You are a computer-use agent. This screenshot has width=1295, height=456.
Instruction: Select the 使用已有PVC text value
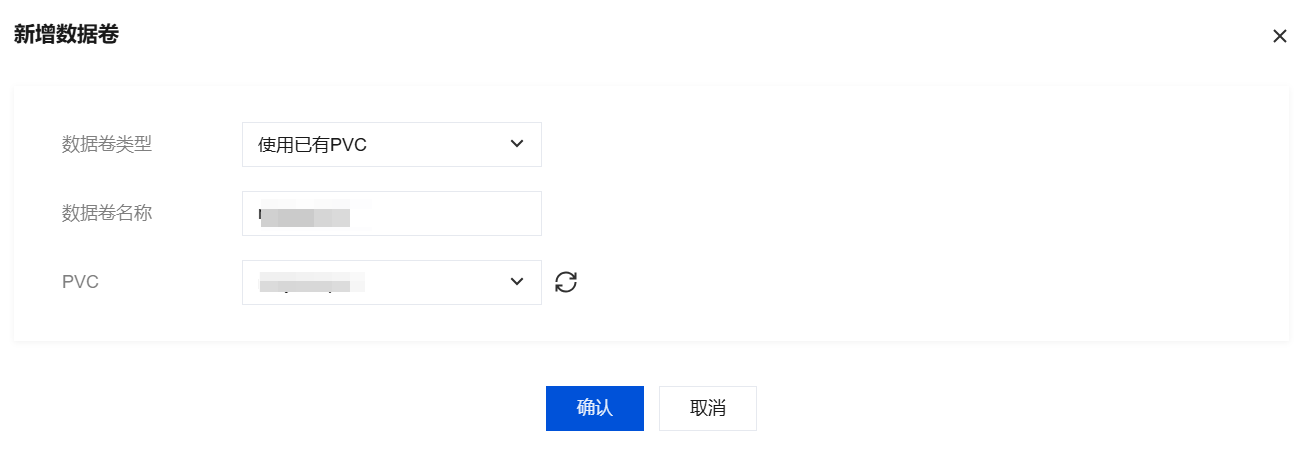[313, 145]
